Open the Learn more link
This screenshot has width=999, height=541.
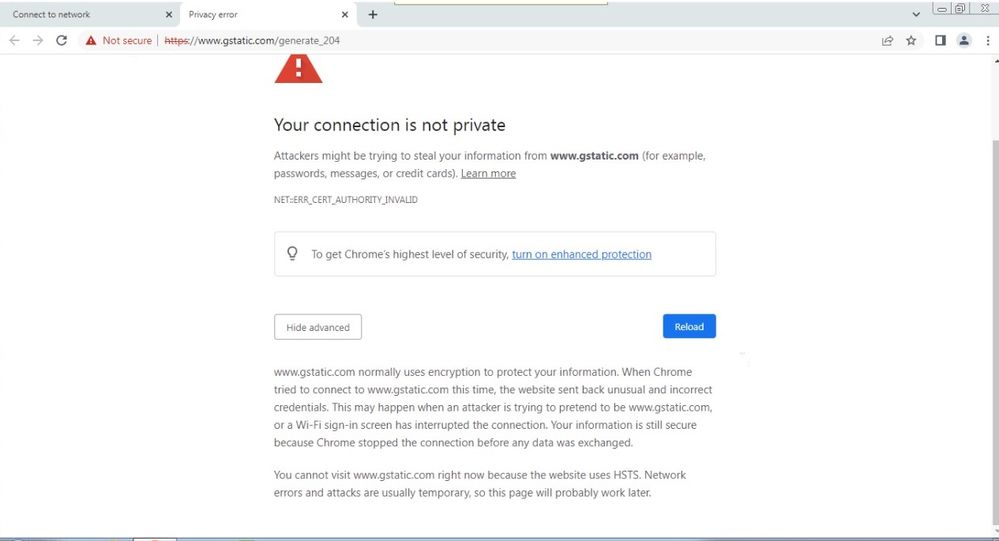[488, 174]
